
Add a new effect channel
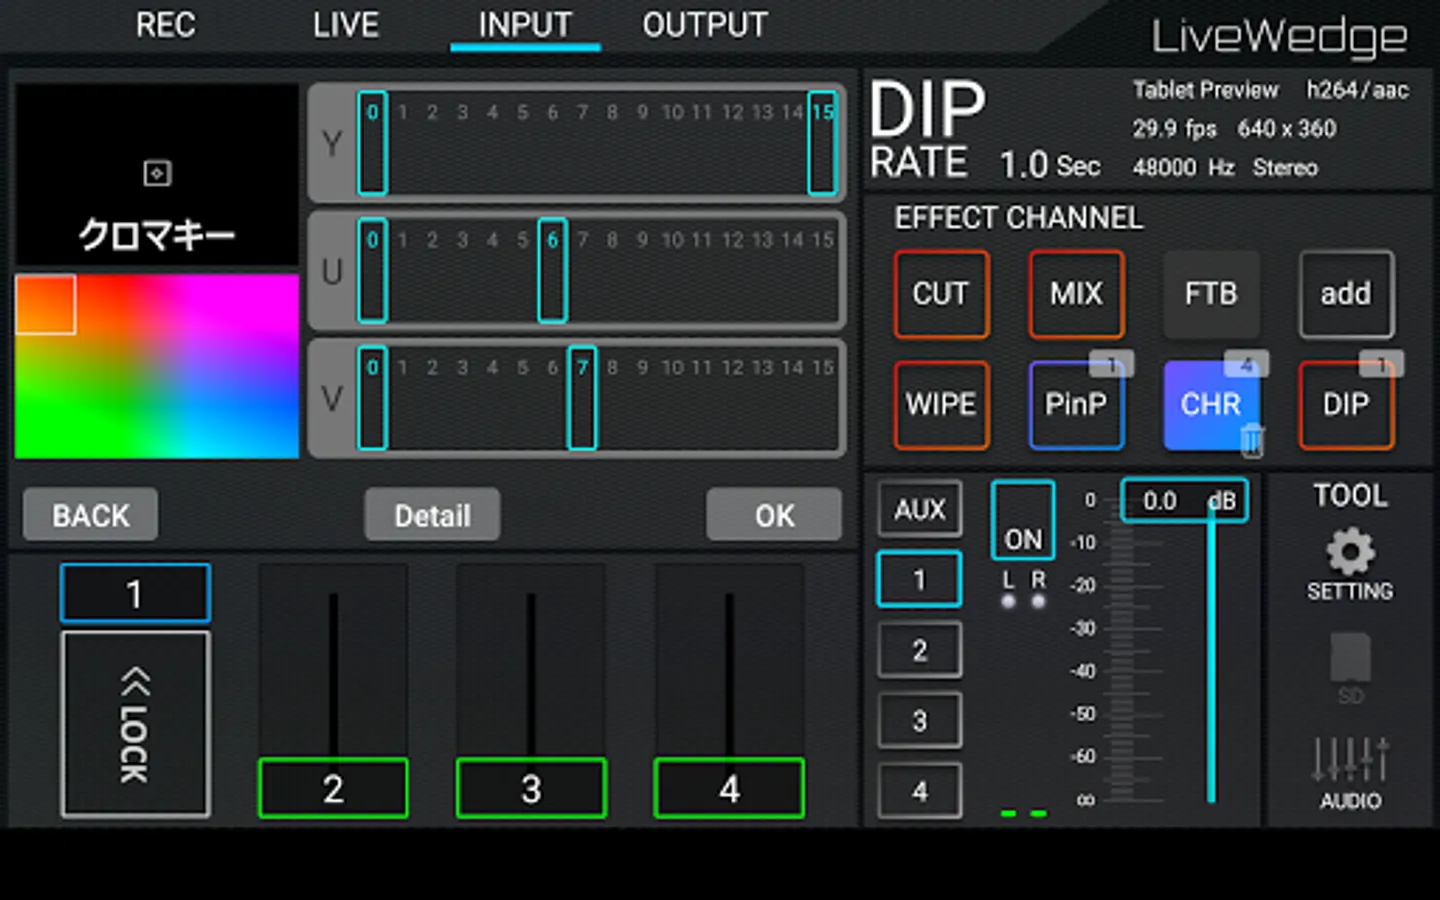[1346, 294]
